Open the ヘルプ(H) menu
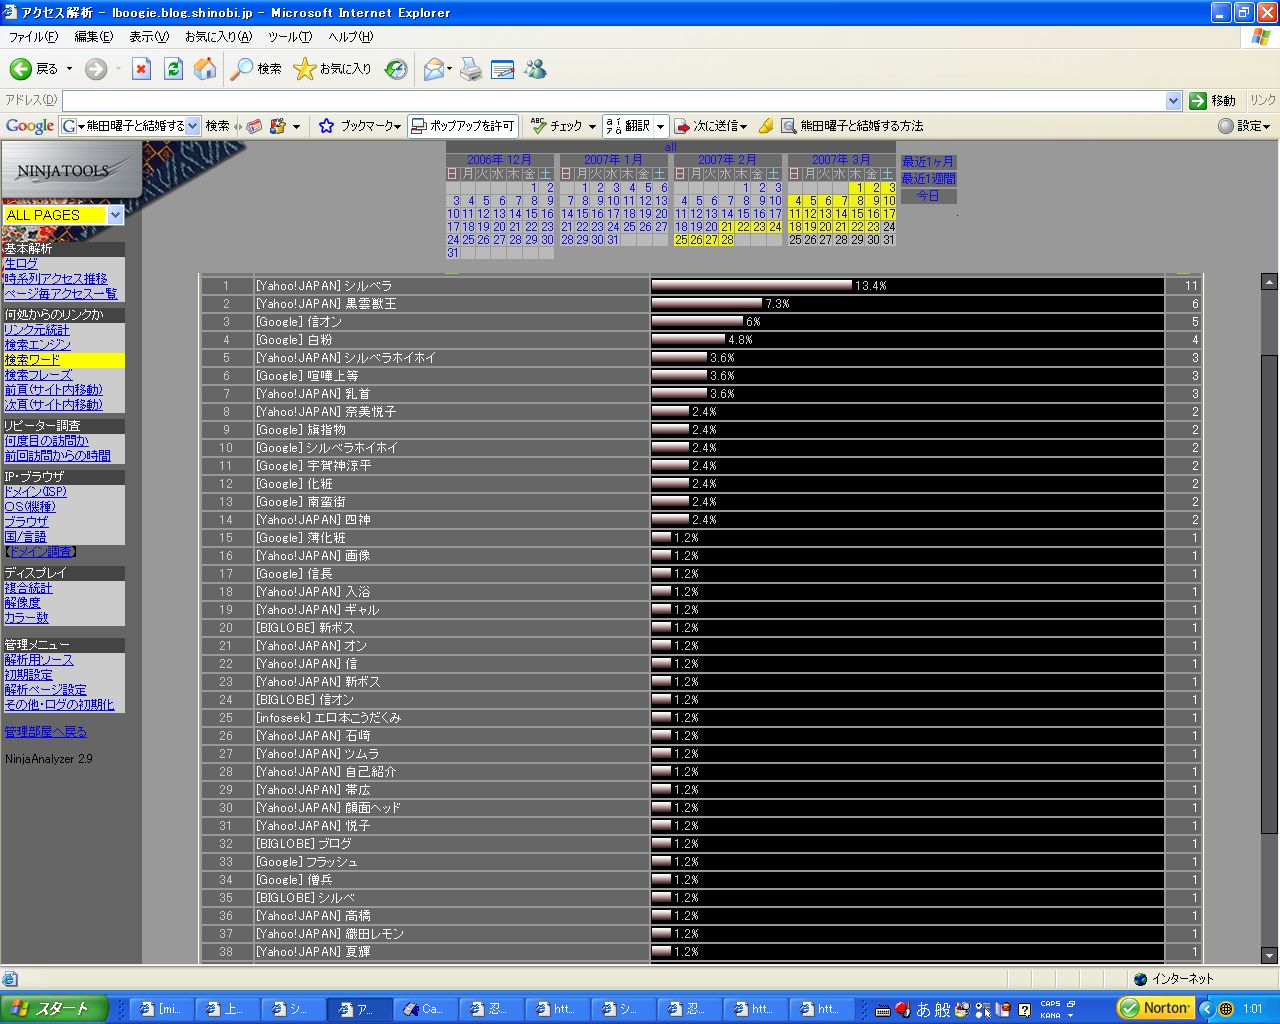The width and height of the screenshot is (1280, 1024). 351,37
